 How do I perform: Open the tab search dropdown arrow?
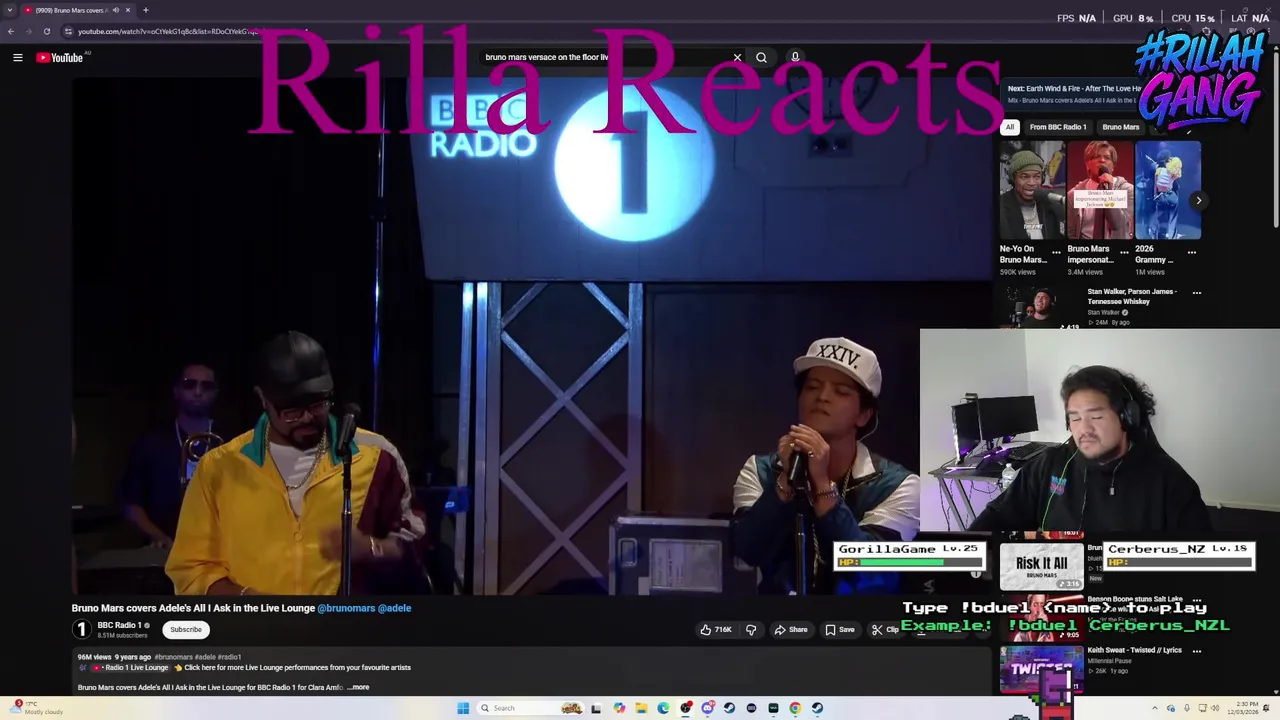coord(10,10)
